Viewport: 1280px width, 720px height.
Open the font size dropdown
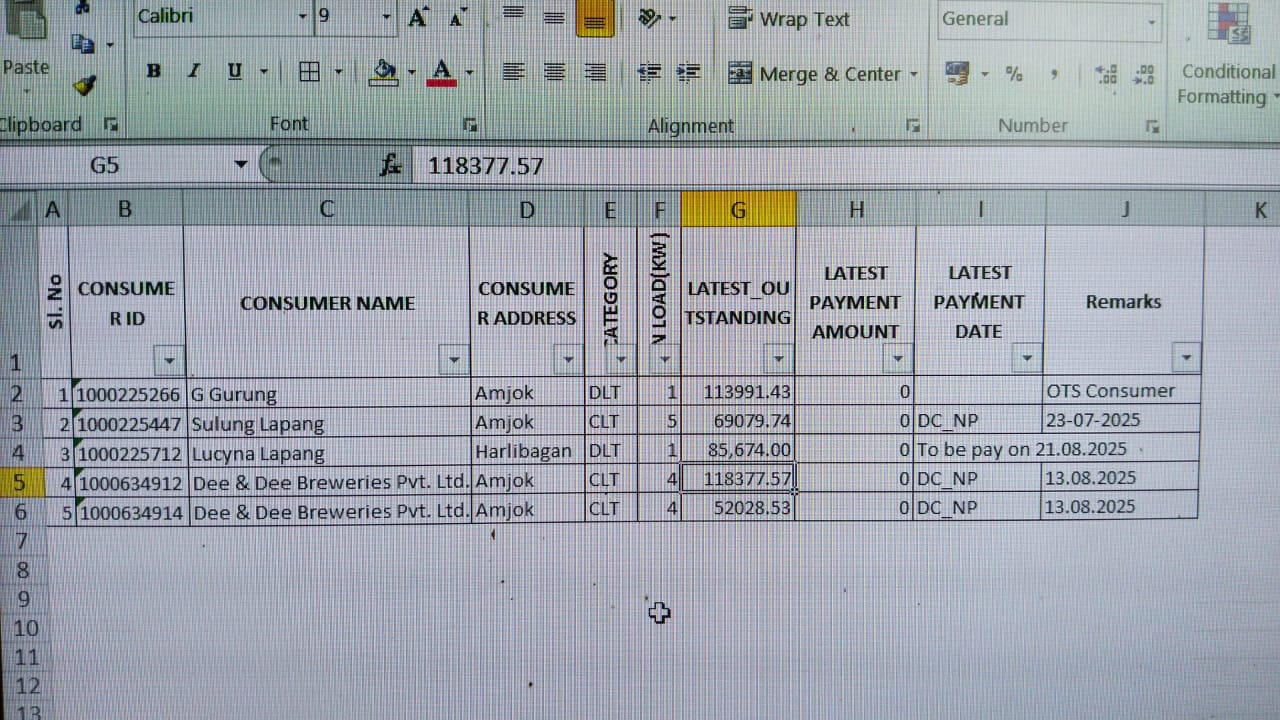click(387, 17)
